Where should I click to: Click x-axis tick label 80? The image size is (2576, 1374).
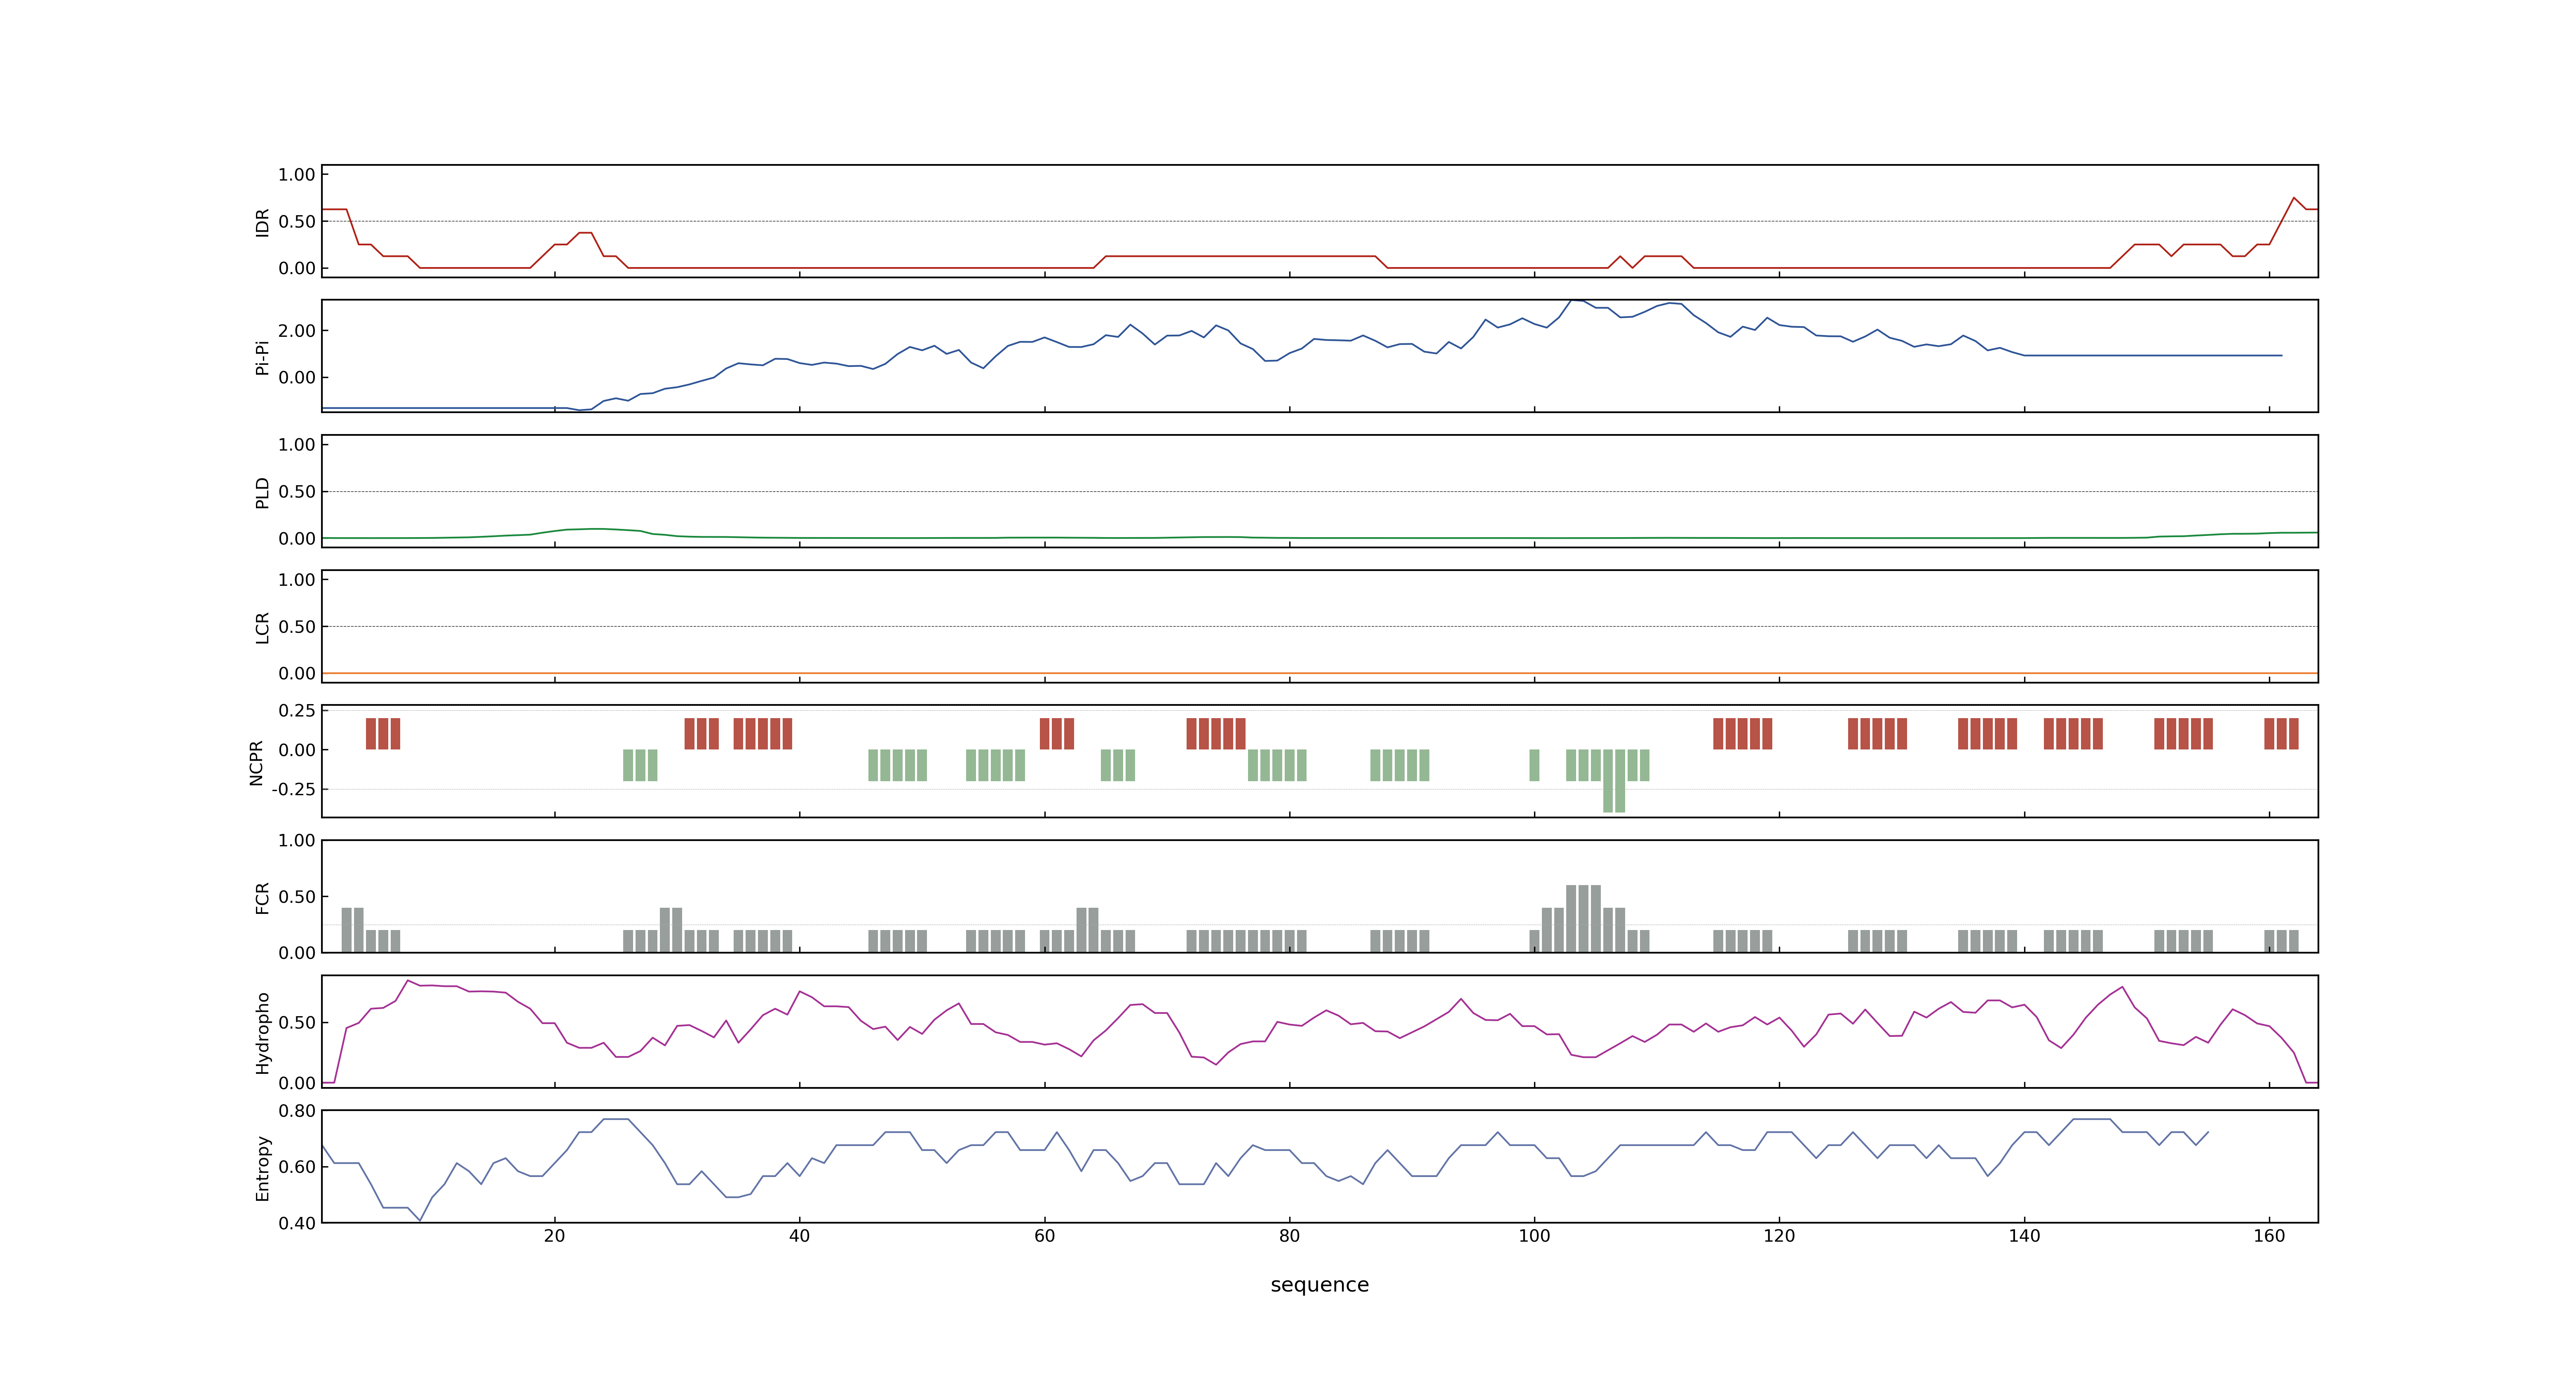point(1289,1236)
